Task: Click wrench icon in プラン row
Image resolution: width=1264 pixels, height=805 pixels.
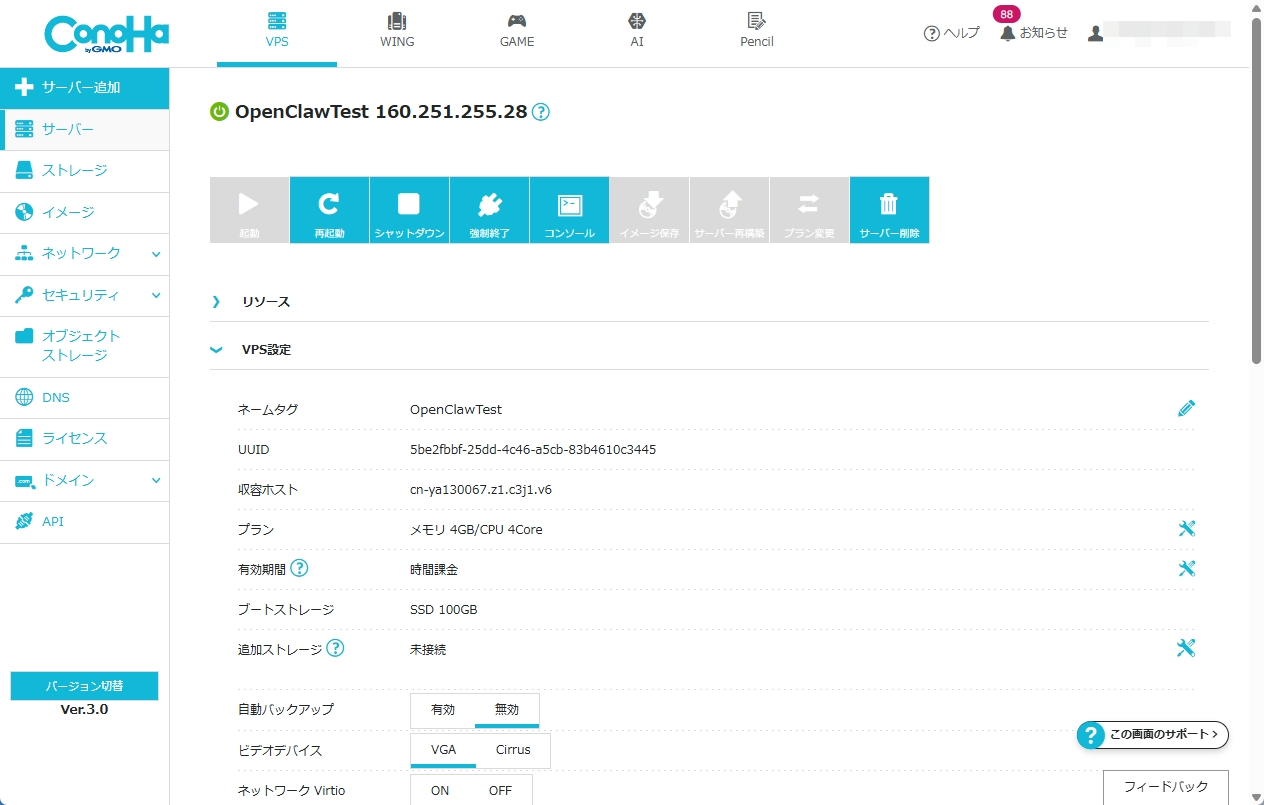Action: point(1186,528)
